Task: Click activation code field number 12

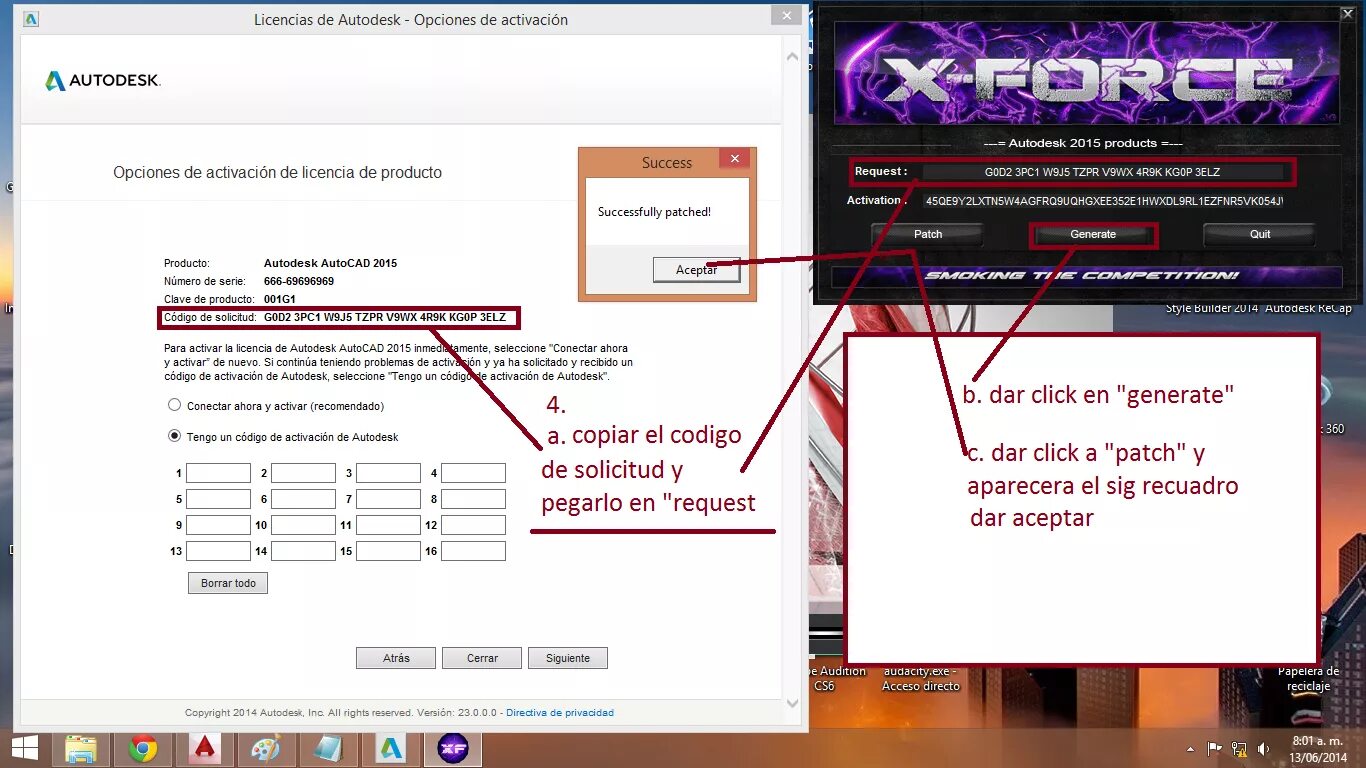Action: click(473, 525)
